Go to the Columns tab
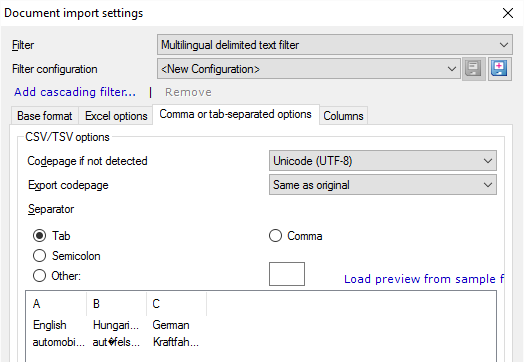 point(343,116)
